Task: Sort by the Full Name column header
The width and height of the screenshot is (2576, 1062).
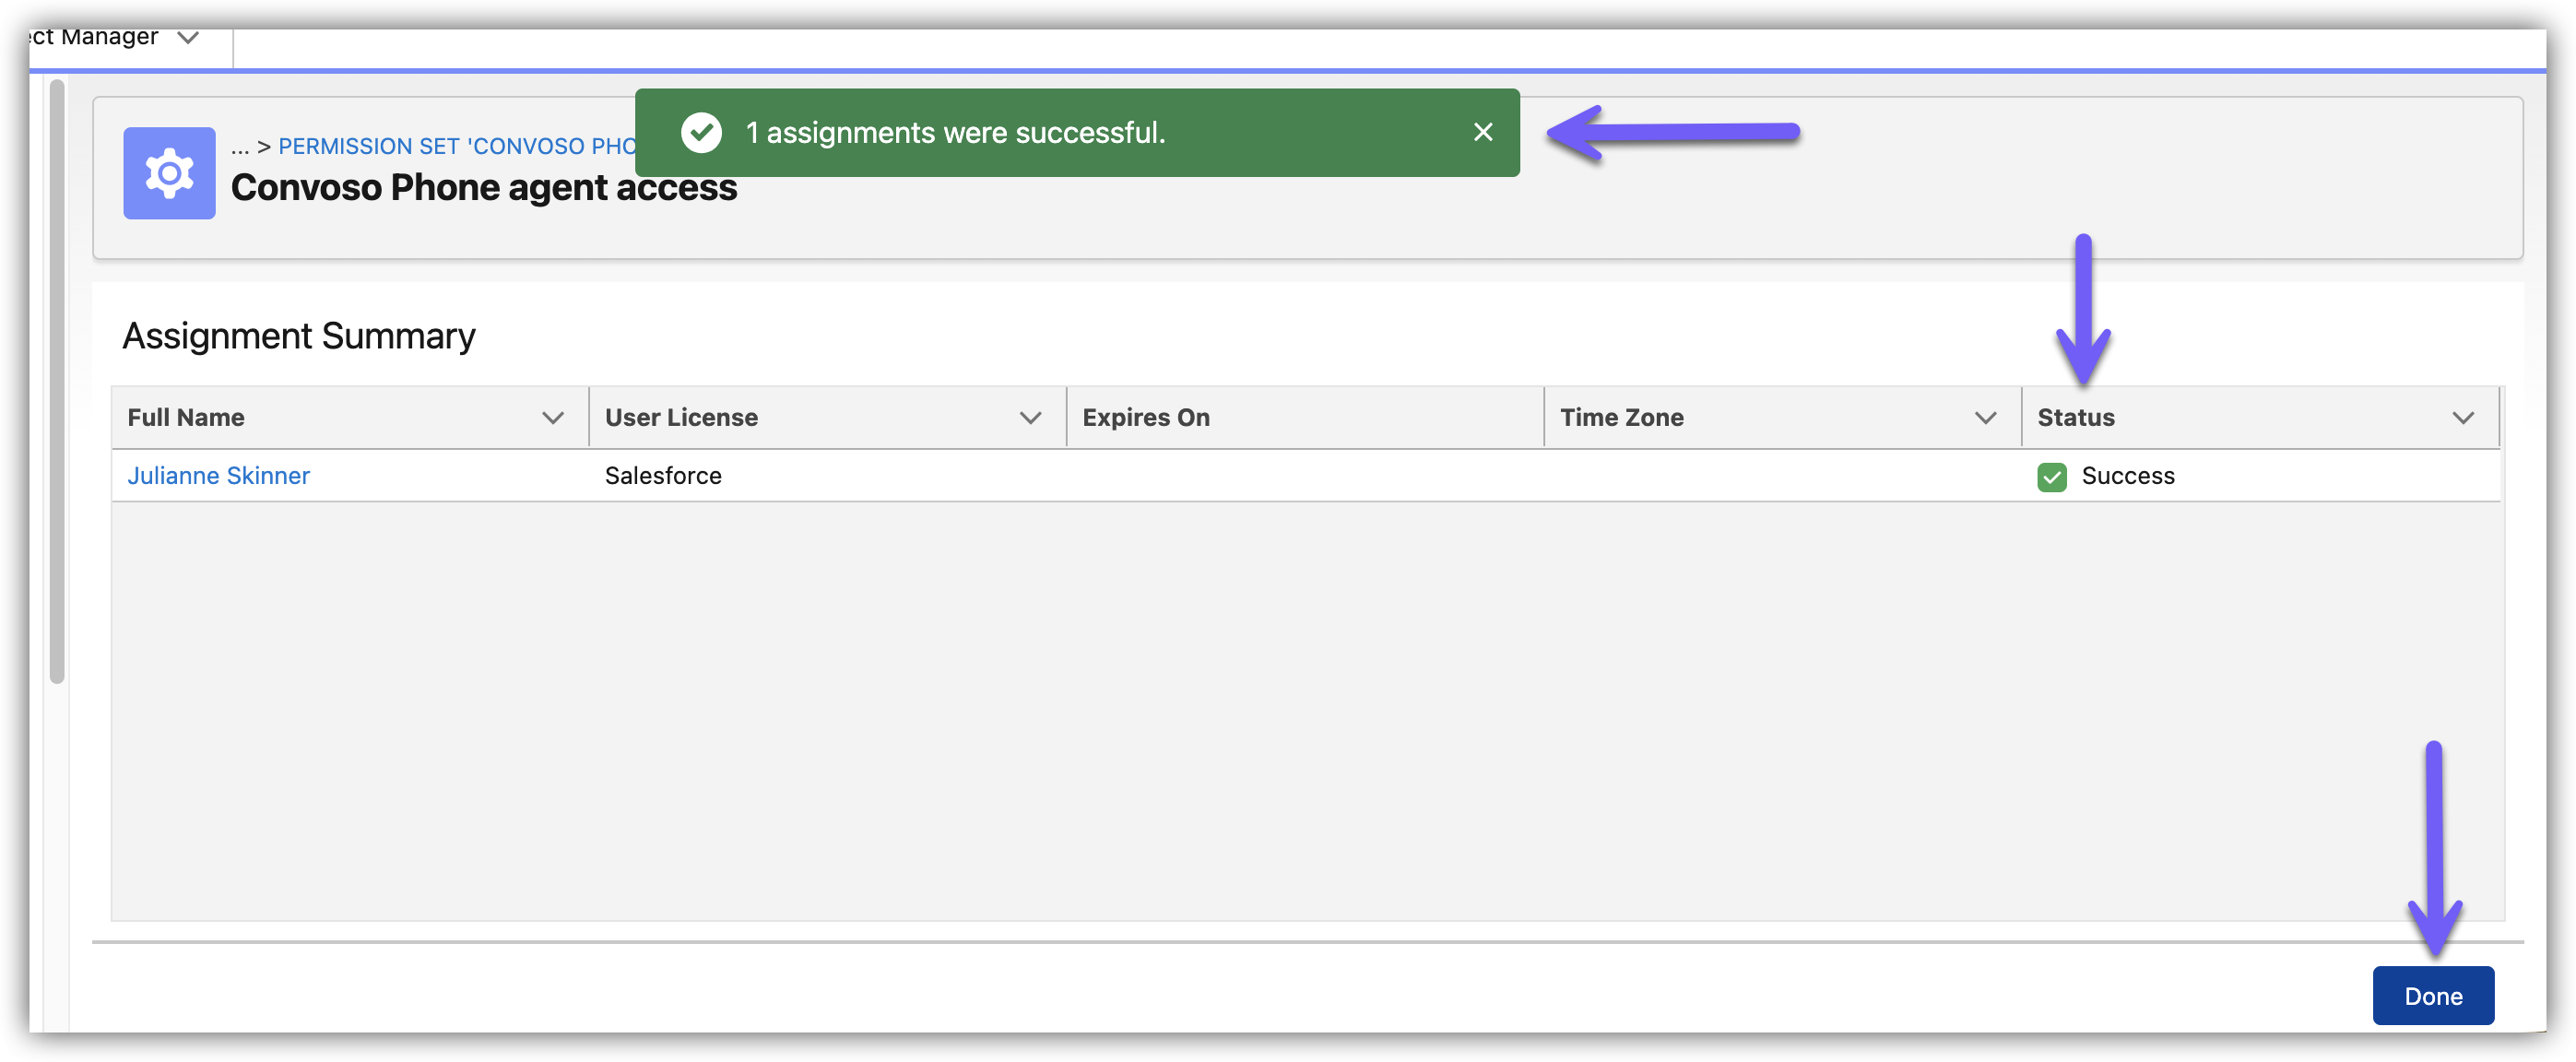Action: [x=186, y=418]
